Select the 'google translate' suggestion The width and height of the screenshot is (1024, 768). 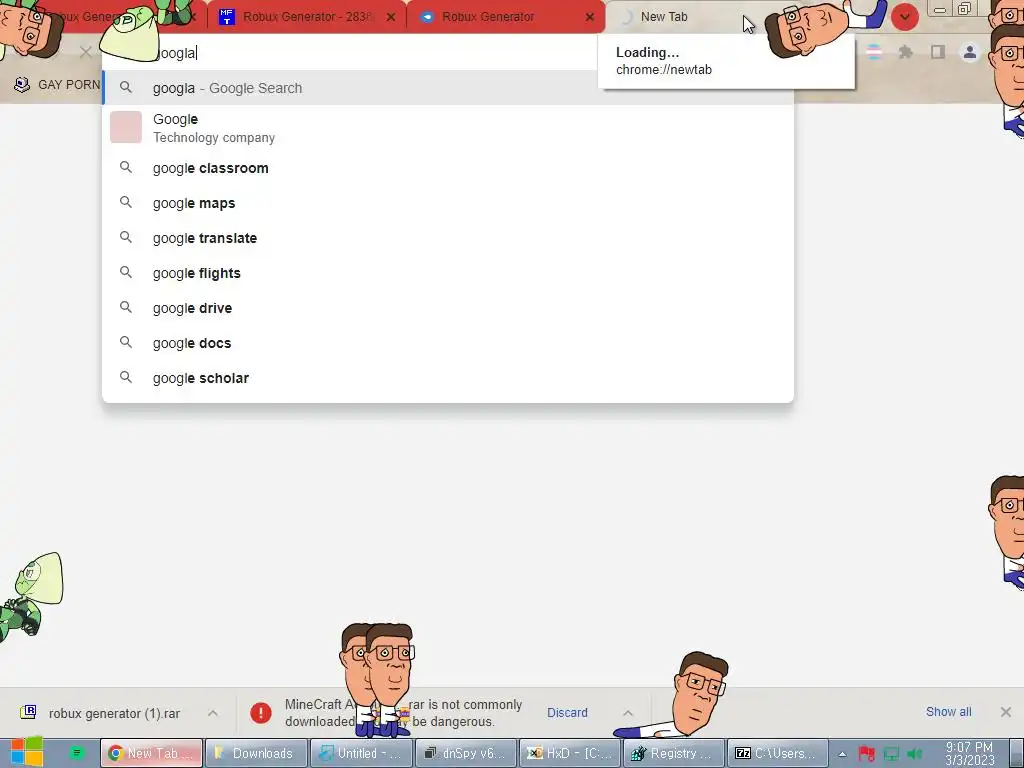(x=448, y=238)
